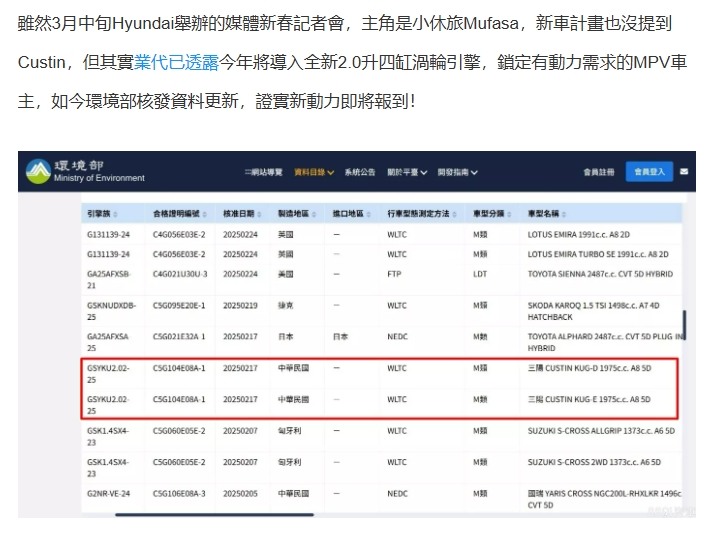Select the LOTUS EMIRA 1991c.c. A8 2D cell
Image resolution: width=714 pixels, height=545 pixels.
pos(579,234)
